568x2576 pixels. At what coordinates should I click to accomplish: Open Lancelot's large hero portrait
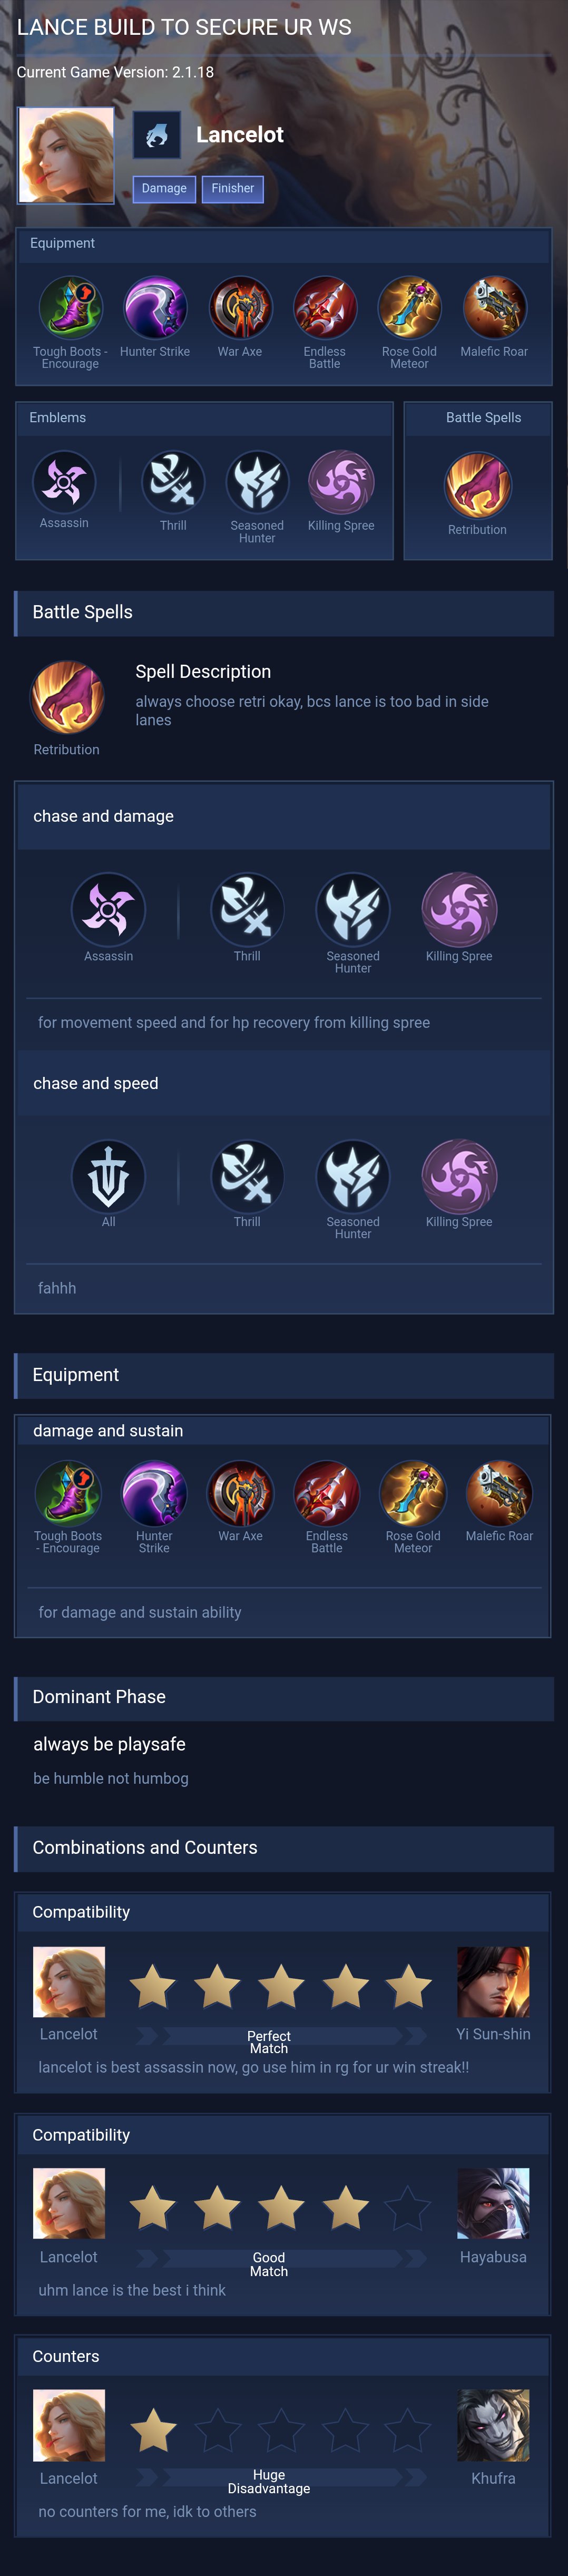66,155
